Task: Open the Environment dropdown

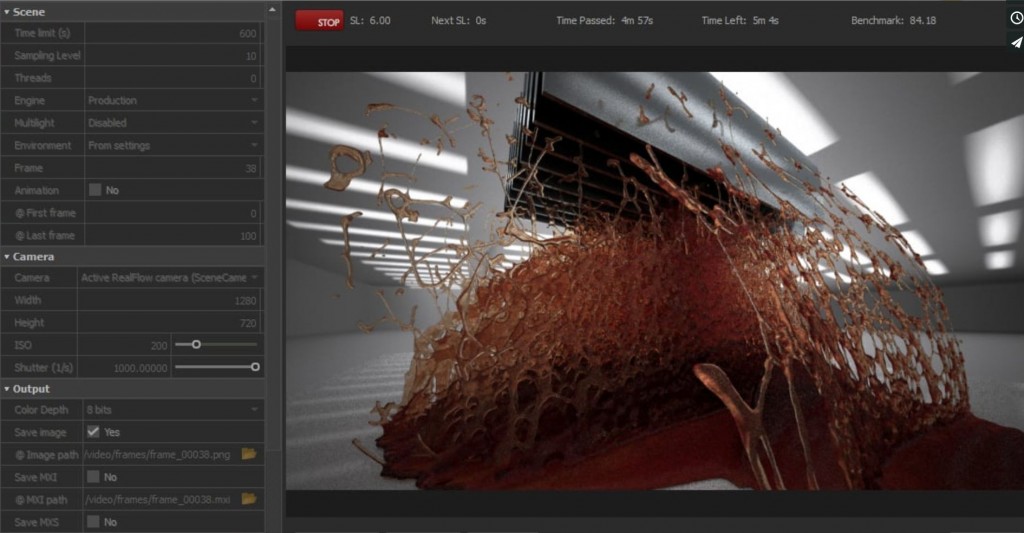Action: point(171,145)
